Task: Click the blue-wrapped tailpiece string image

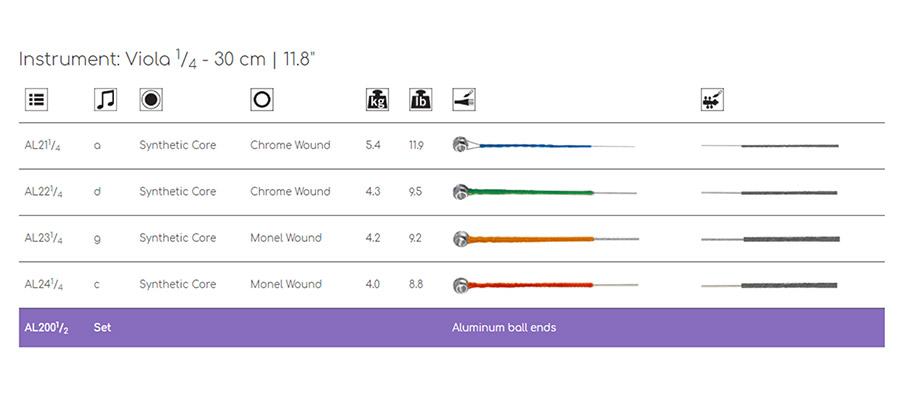Action: (x=544, y=145)
